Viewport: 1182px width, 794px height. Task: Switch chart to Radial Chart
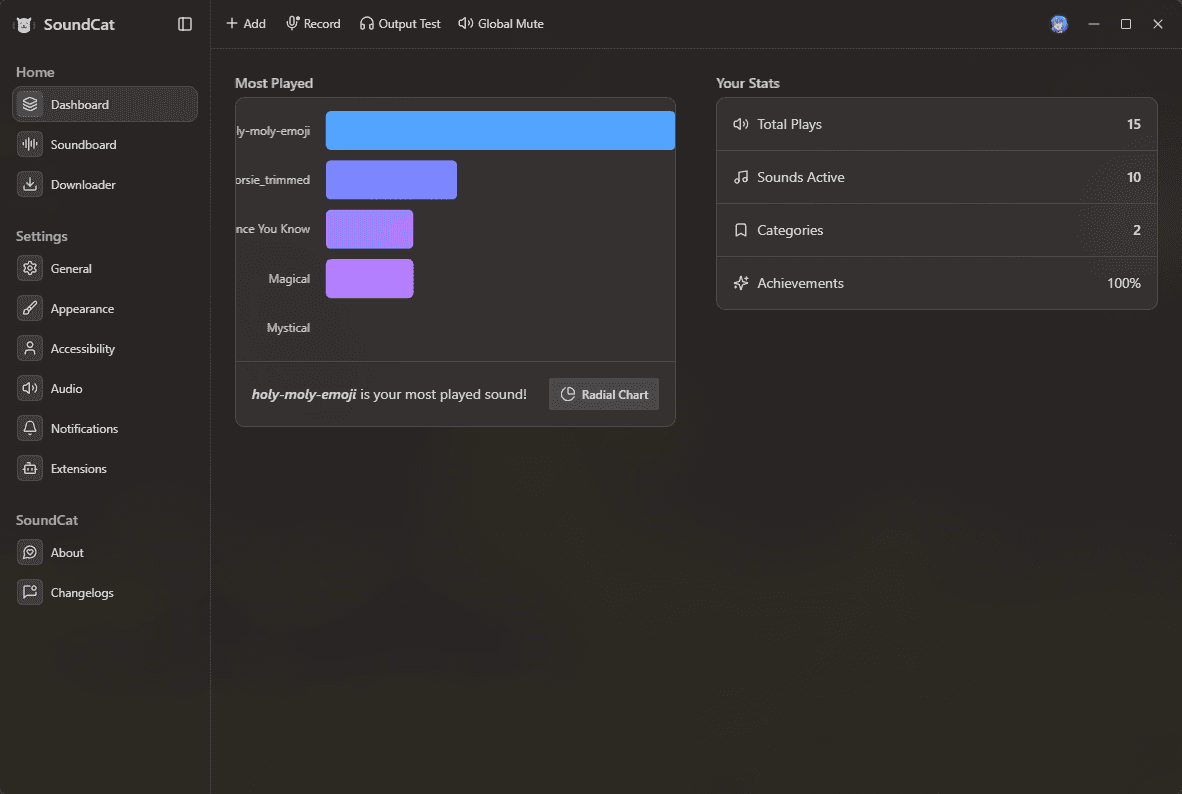(x=604, y=394)
